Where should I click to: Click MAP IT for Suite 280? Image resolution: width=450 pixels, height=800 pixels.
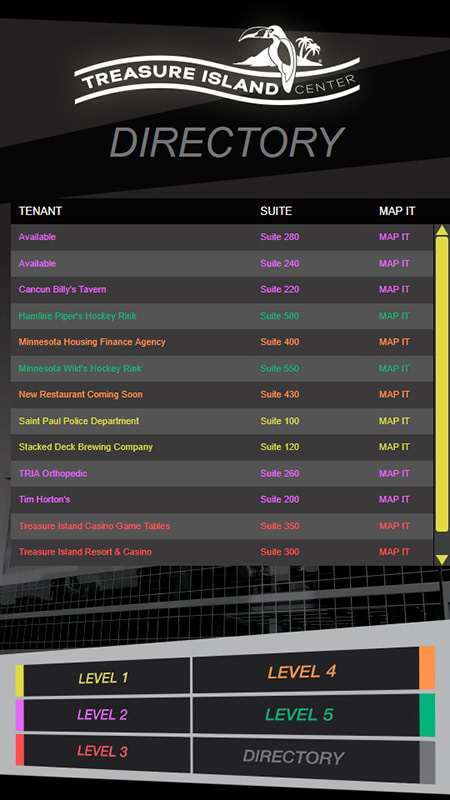click(394, 237)
